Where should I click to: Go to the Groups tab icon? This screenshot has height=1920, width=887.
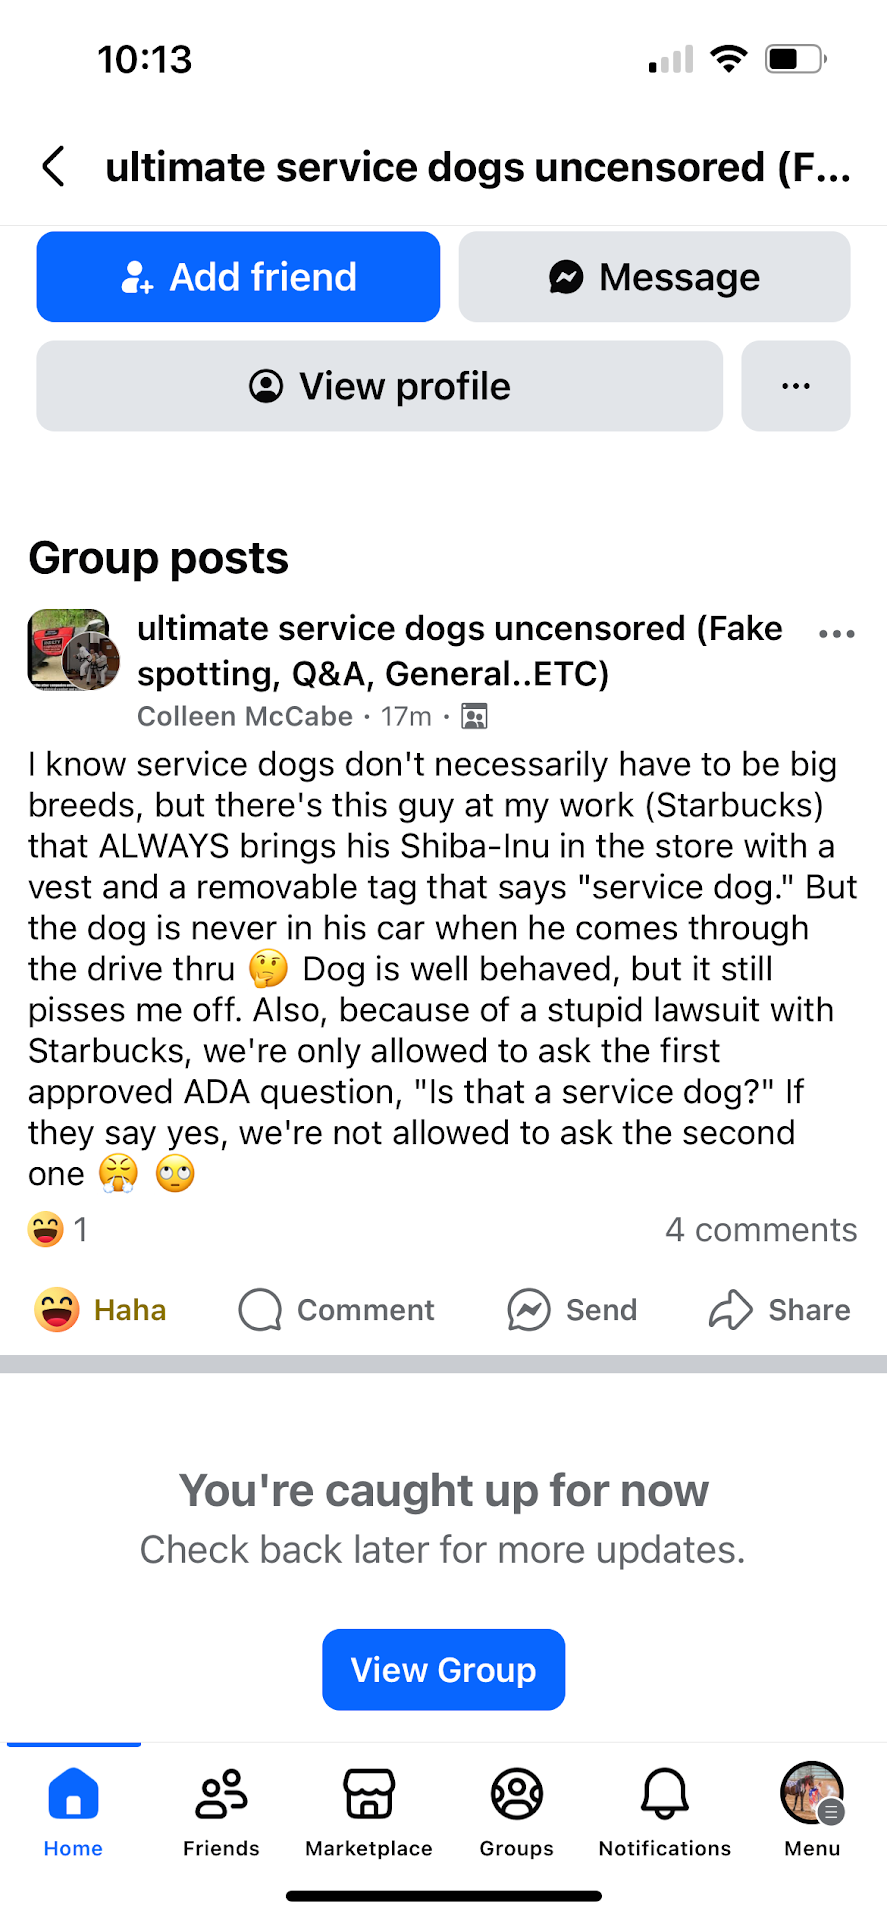click(516, 1794)
